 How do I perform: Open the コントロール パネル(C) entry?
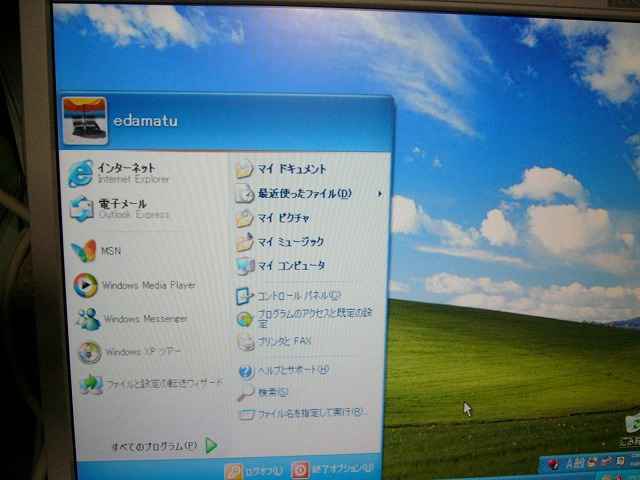pyautogui.click(x=299, y=296)
